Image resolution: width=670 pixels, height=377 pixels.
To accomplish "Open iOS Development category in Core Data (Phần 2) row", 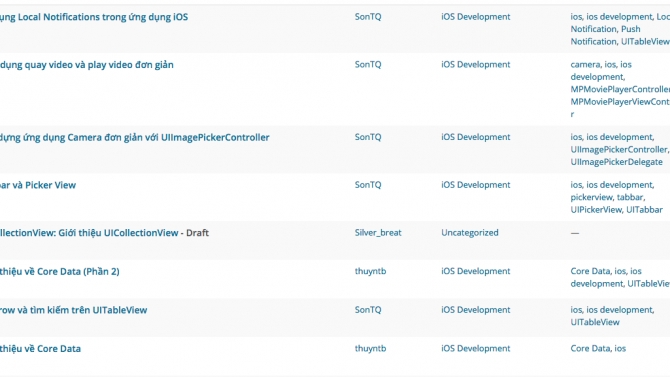I will pyautogui.click(x=476, y=271).
